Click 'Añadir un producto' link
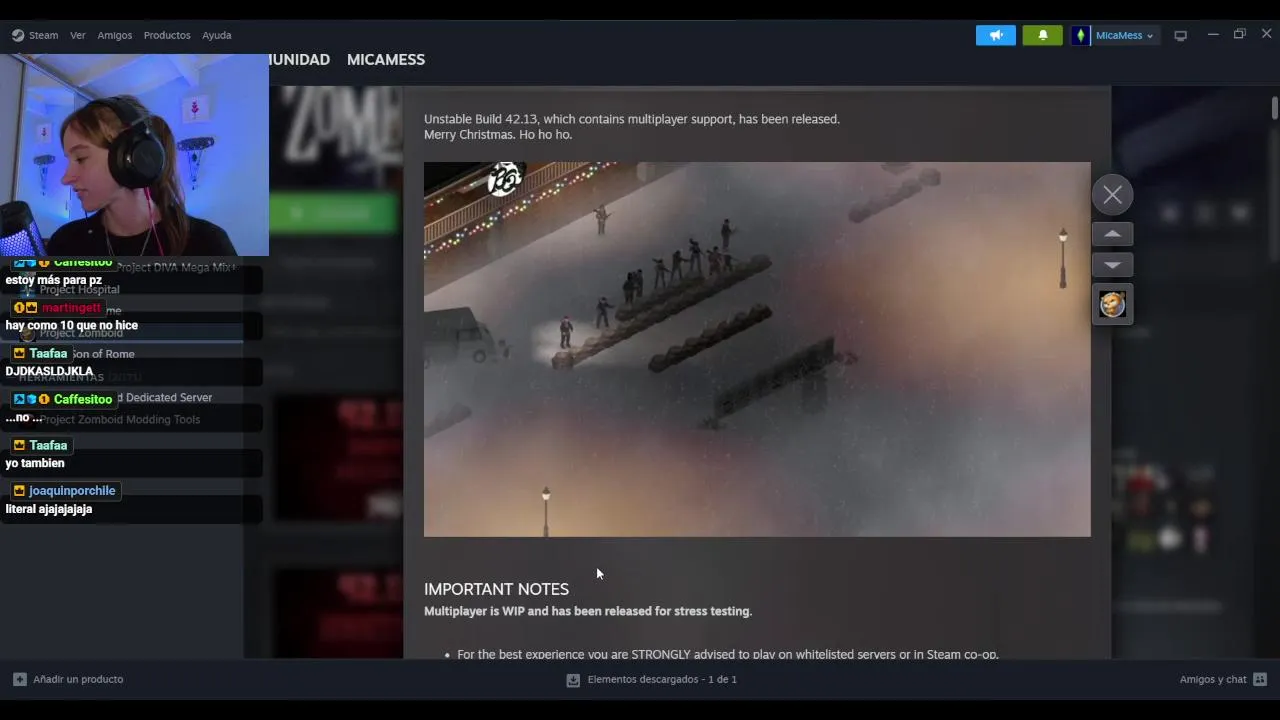1280x720 pixels. [x=78, y=679]
